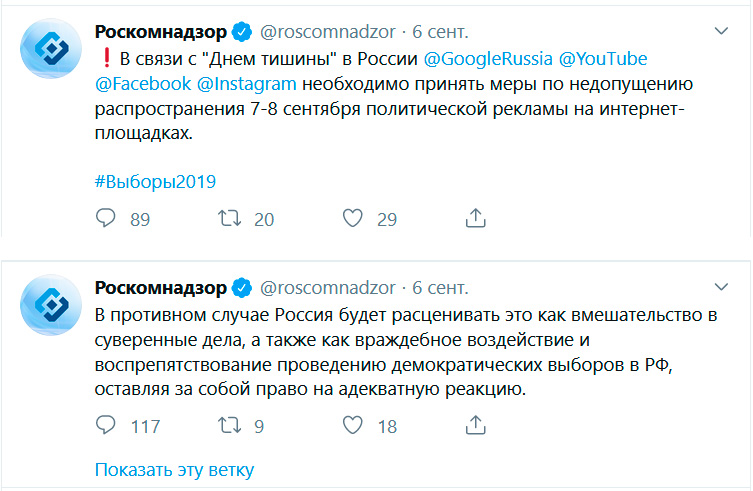Reply to the first tweet about День тишины
Viewport: 753px width, 491px height.
(106, 218)
